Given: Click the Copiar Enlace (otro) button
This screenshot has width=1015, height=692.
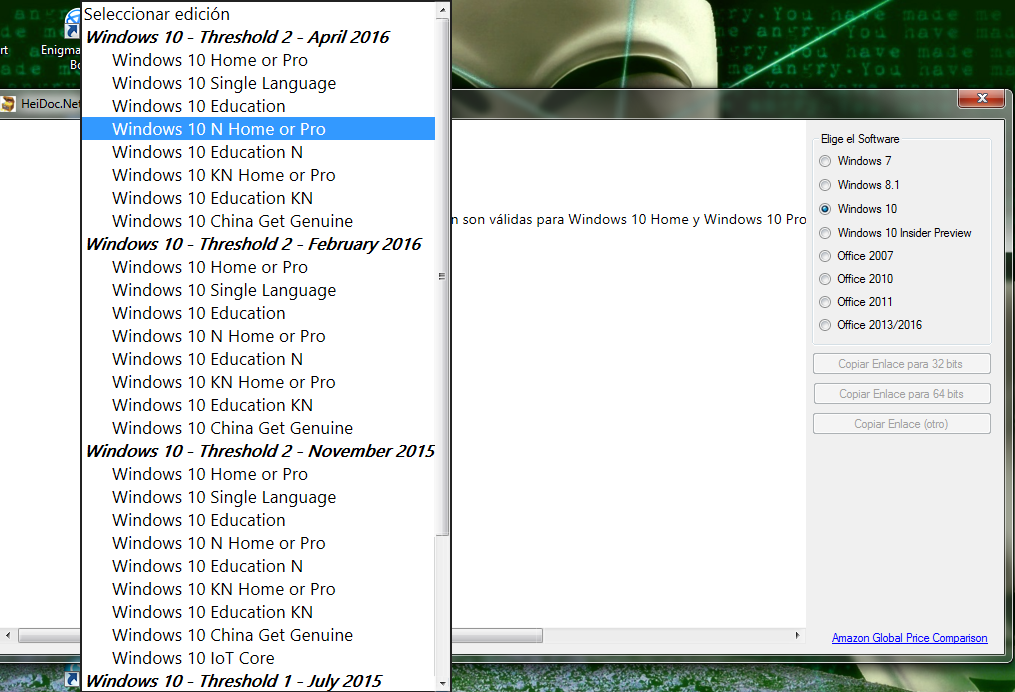Looking at the screenshot, I should 900,423.
